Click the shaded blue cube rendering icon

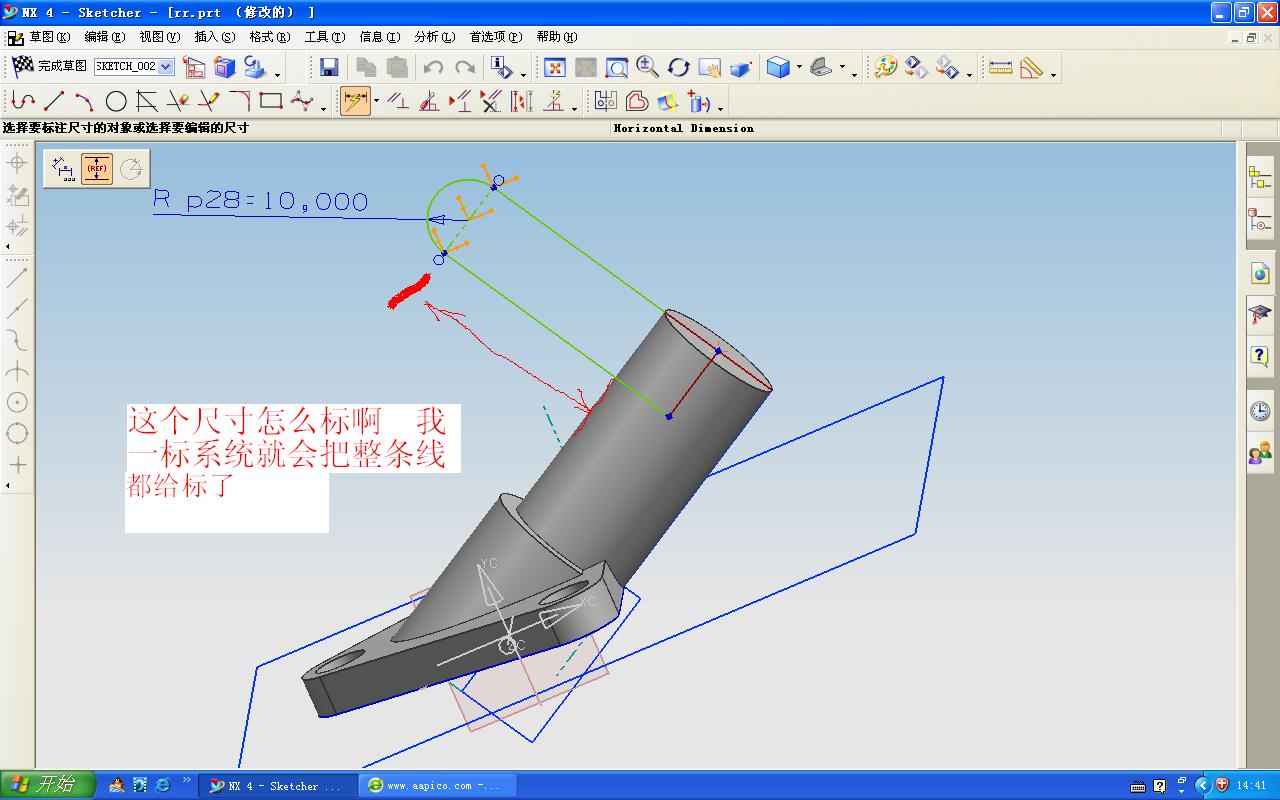coord(778,68)
